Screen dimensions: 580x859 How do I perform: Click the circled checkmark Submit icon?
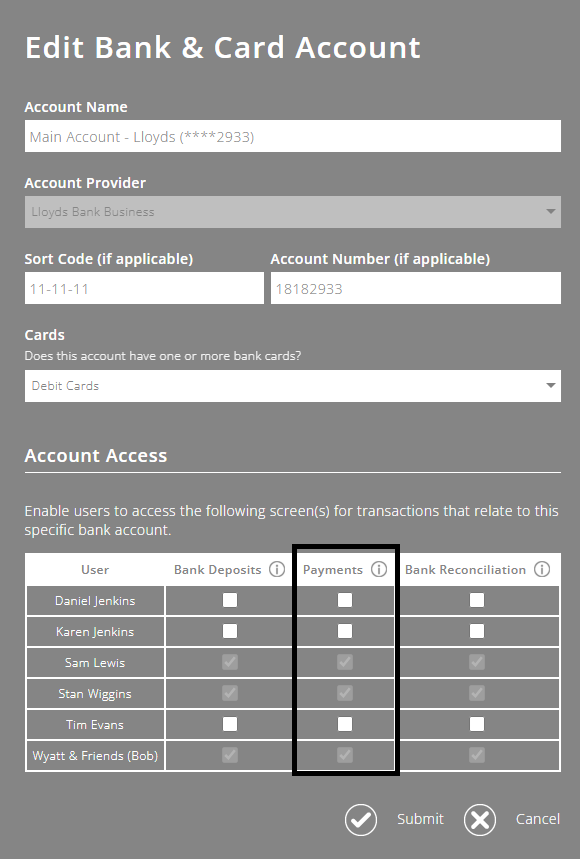click(361, 819)
